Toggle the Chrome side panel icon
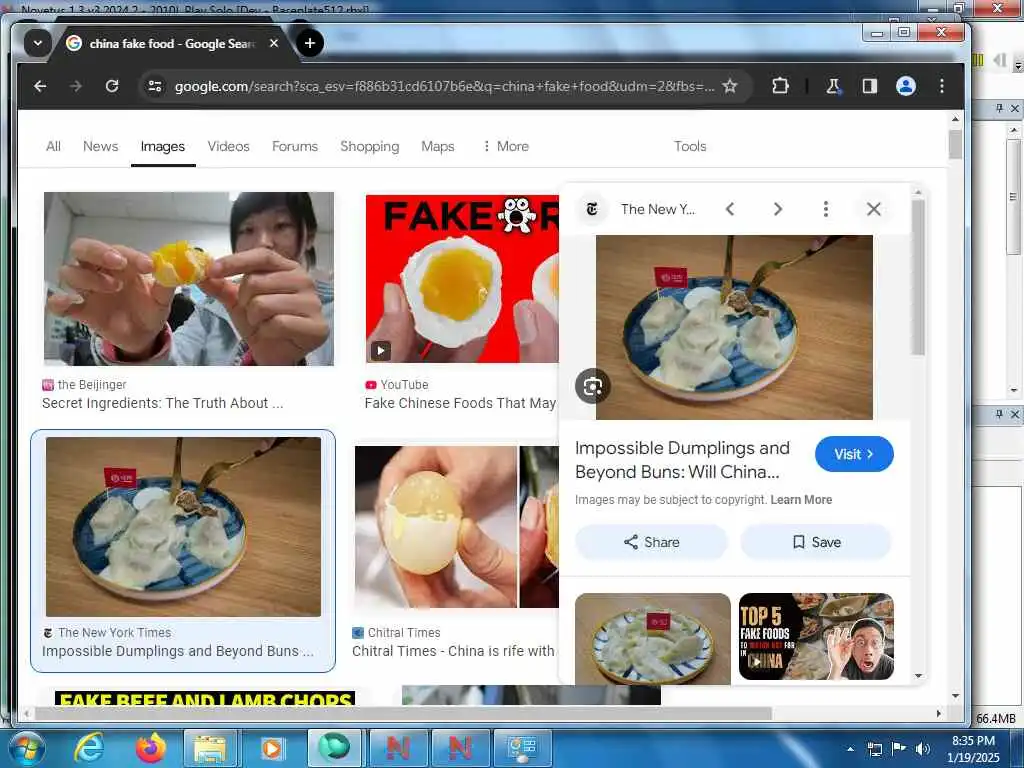1024x768 pixels. click(x=869, y=86)
